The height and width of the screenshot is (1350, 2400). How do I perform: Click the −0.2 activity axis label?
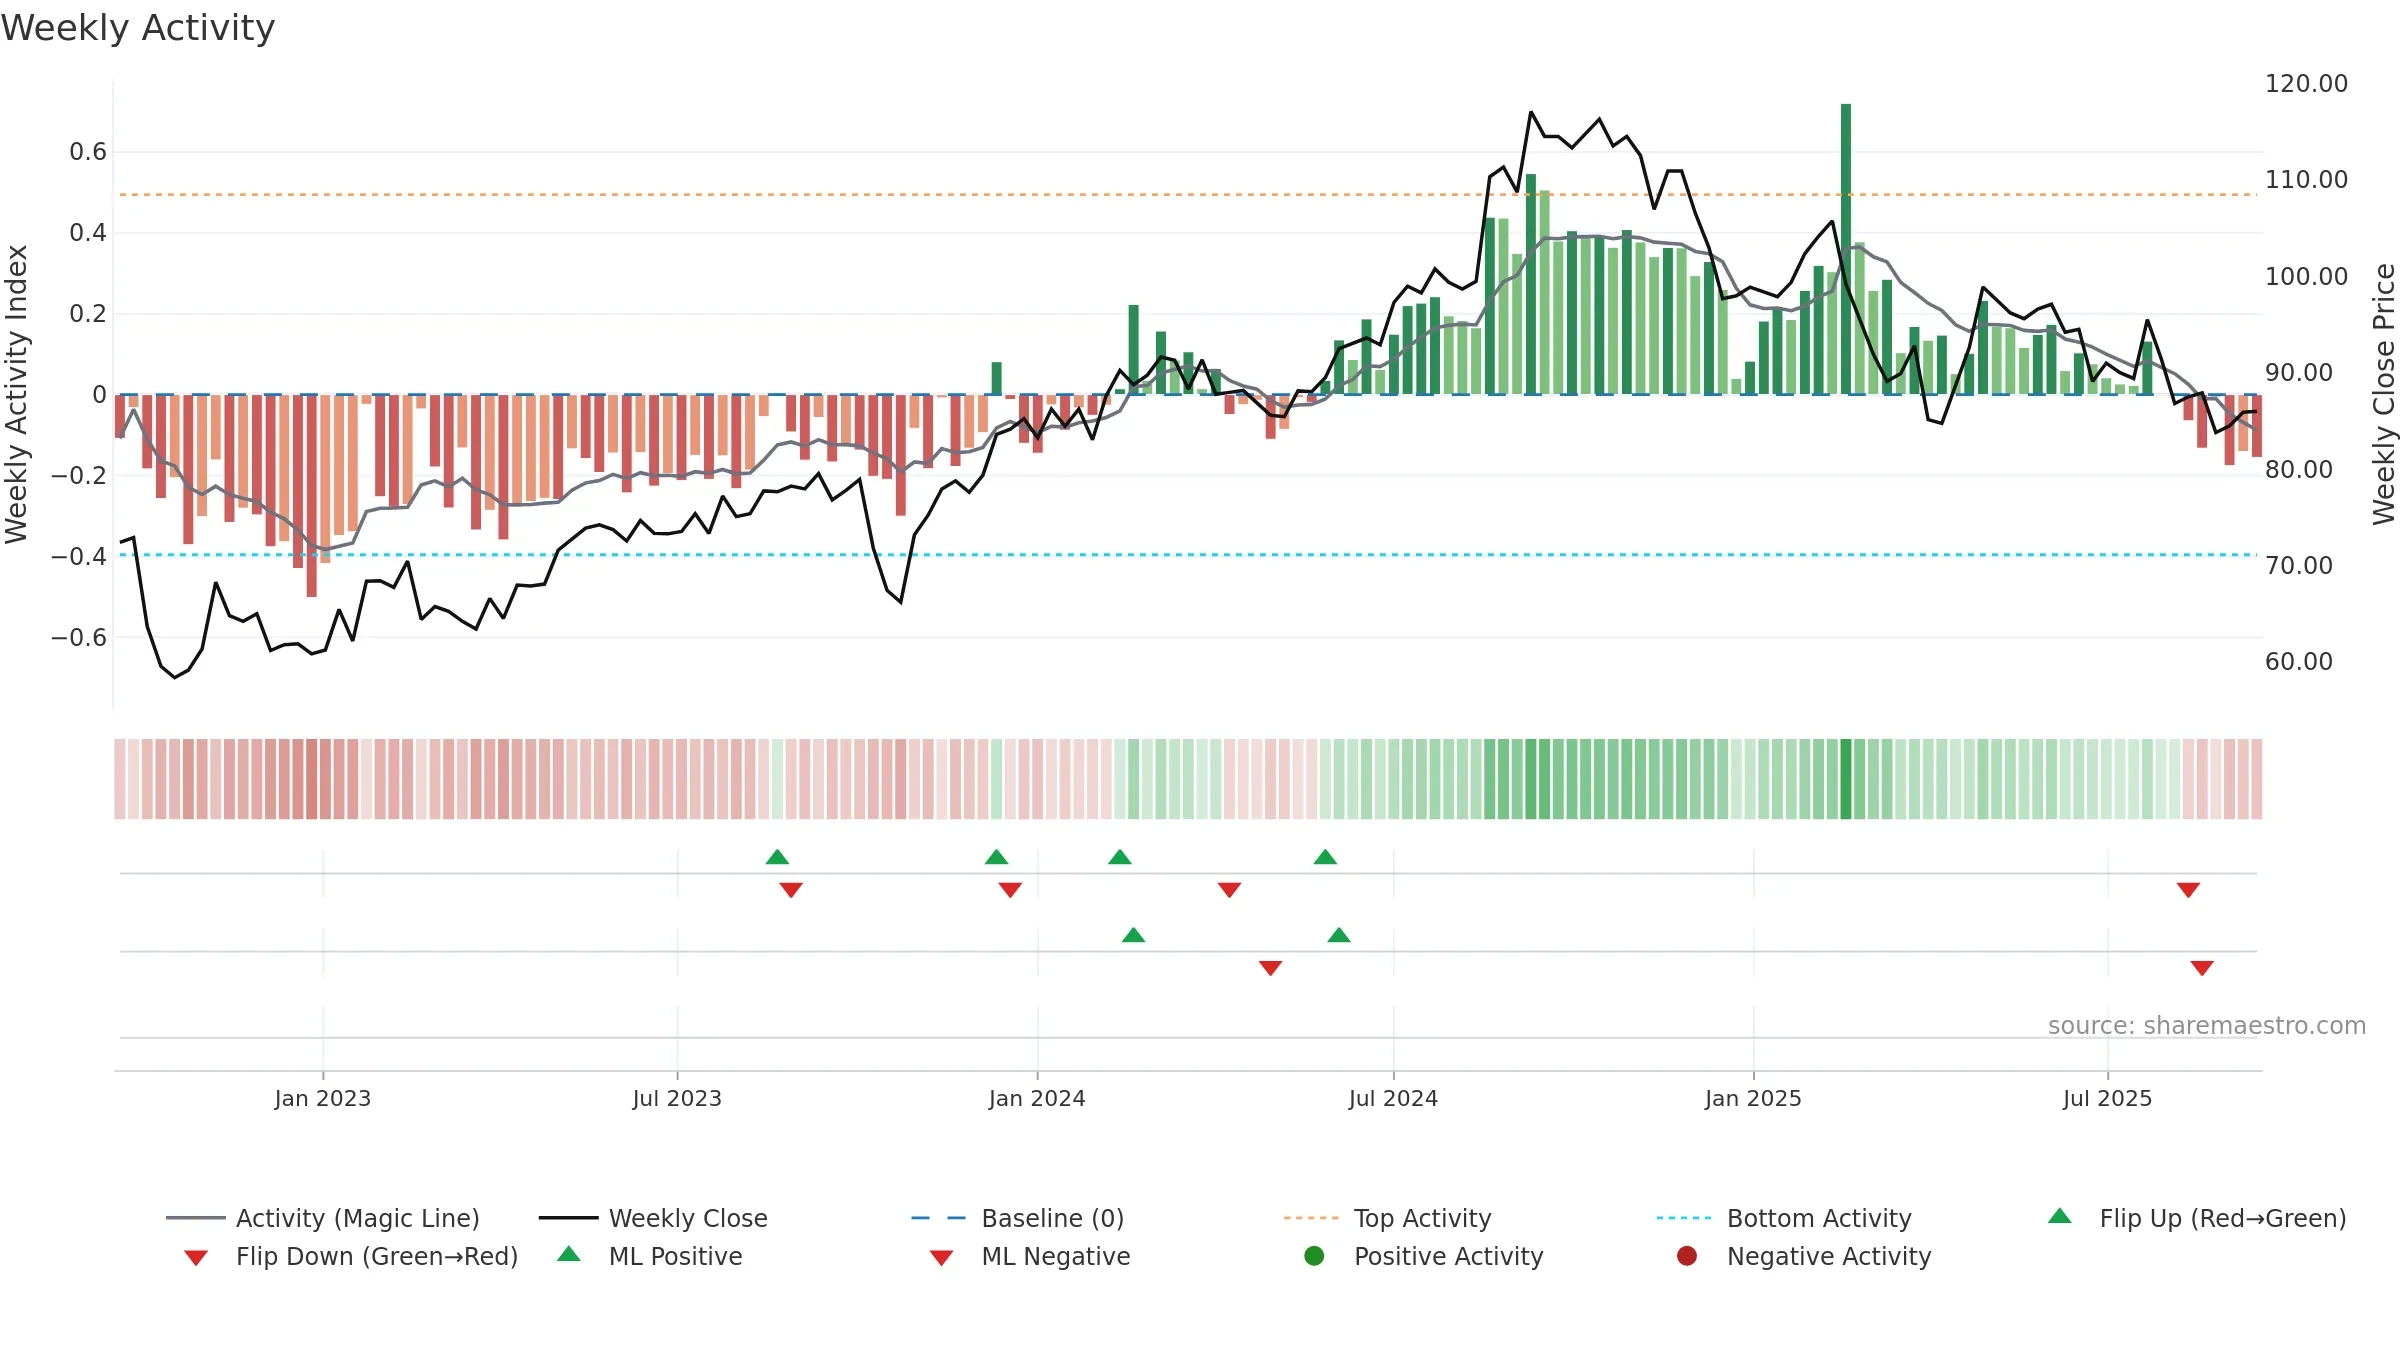(79, 475)
